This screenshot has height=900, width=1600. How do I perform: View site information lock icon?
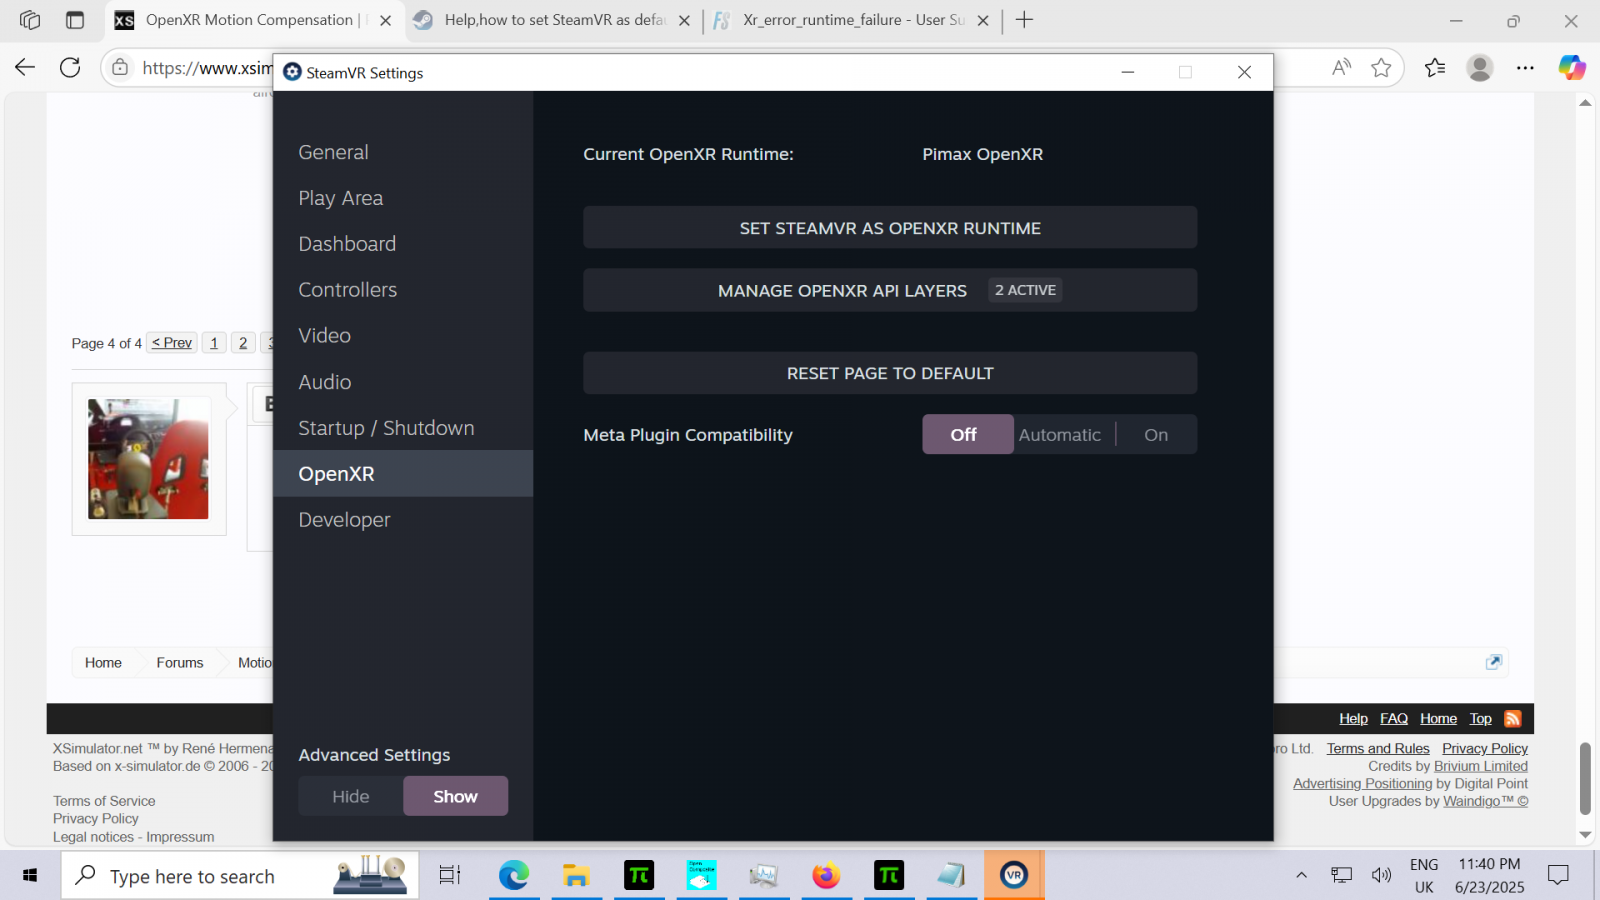(x=120, y=67)
